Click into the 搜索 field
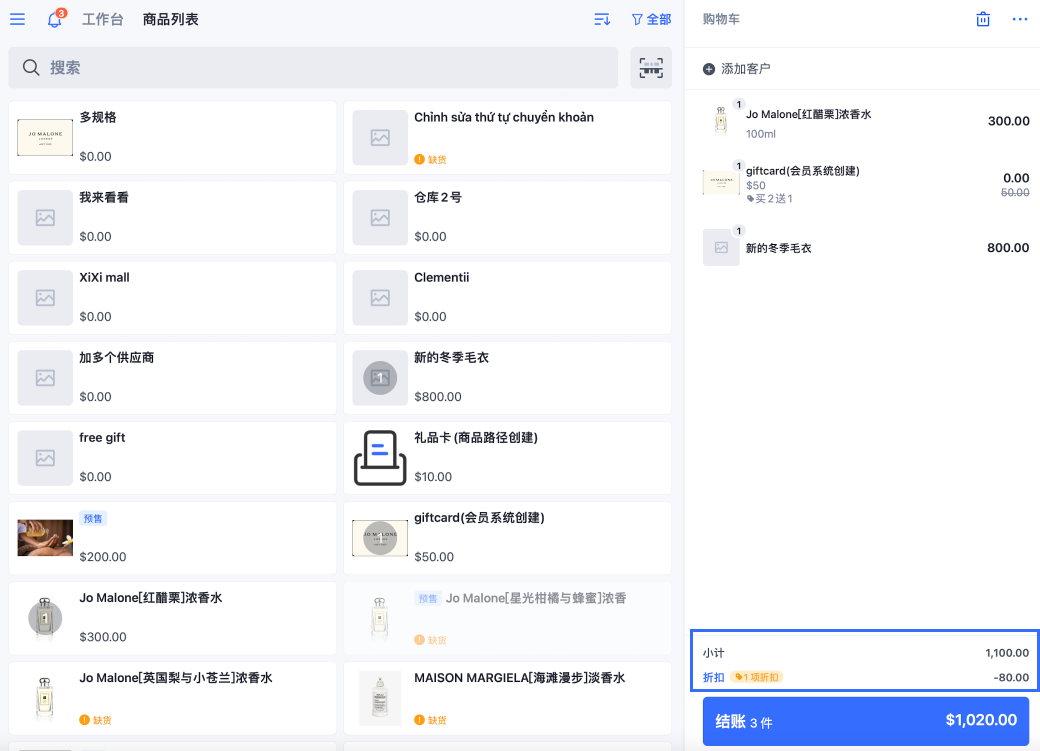Image resolution: width=1040 pixels, height=751 pixels. coord(313,68)
